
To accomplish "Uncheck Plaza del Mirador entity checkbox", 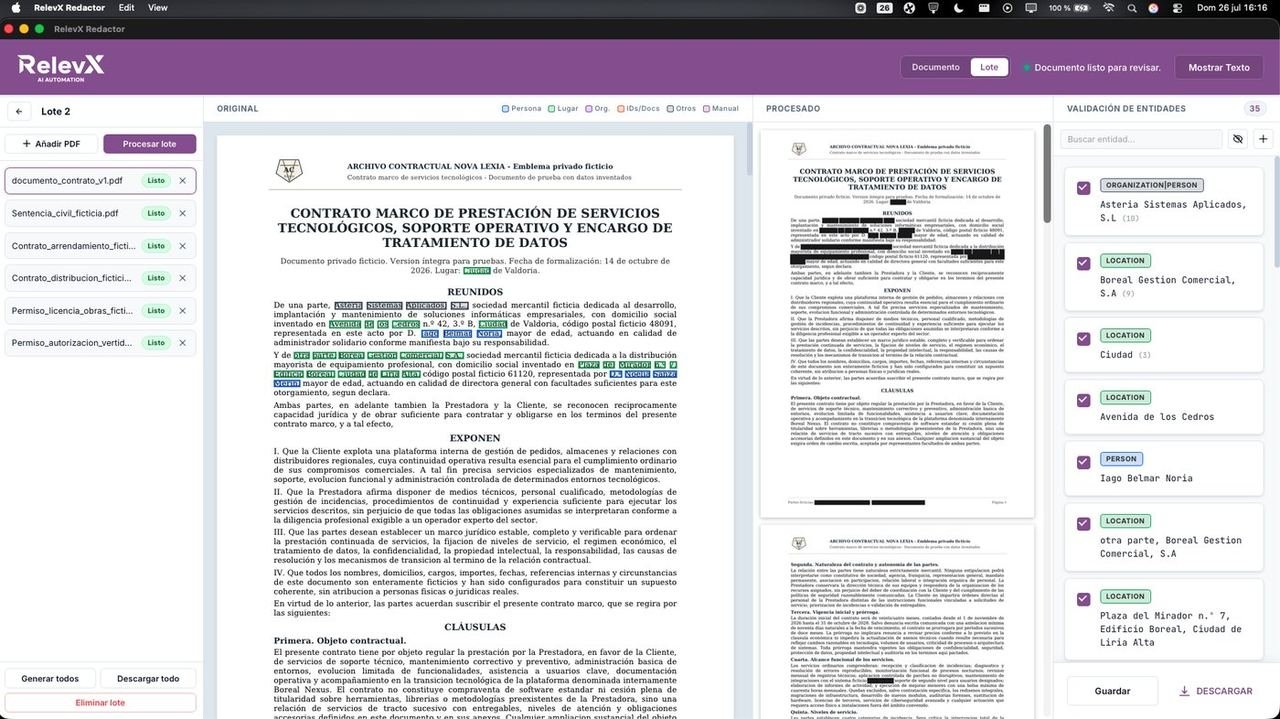I will [x=1083, y=599].
